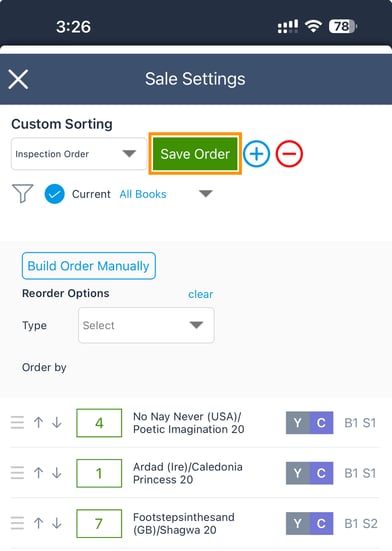This screenshot has height=551, width=392.
Task: Move Ardad (Ire) row down
Action: [x=57, y=473]
